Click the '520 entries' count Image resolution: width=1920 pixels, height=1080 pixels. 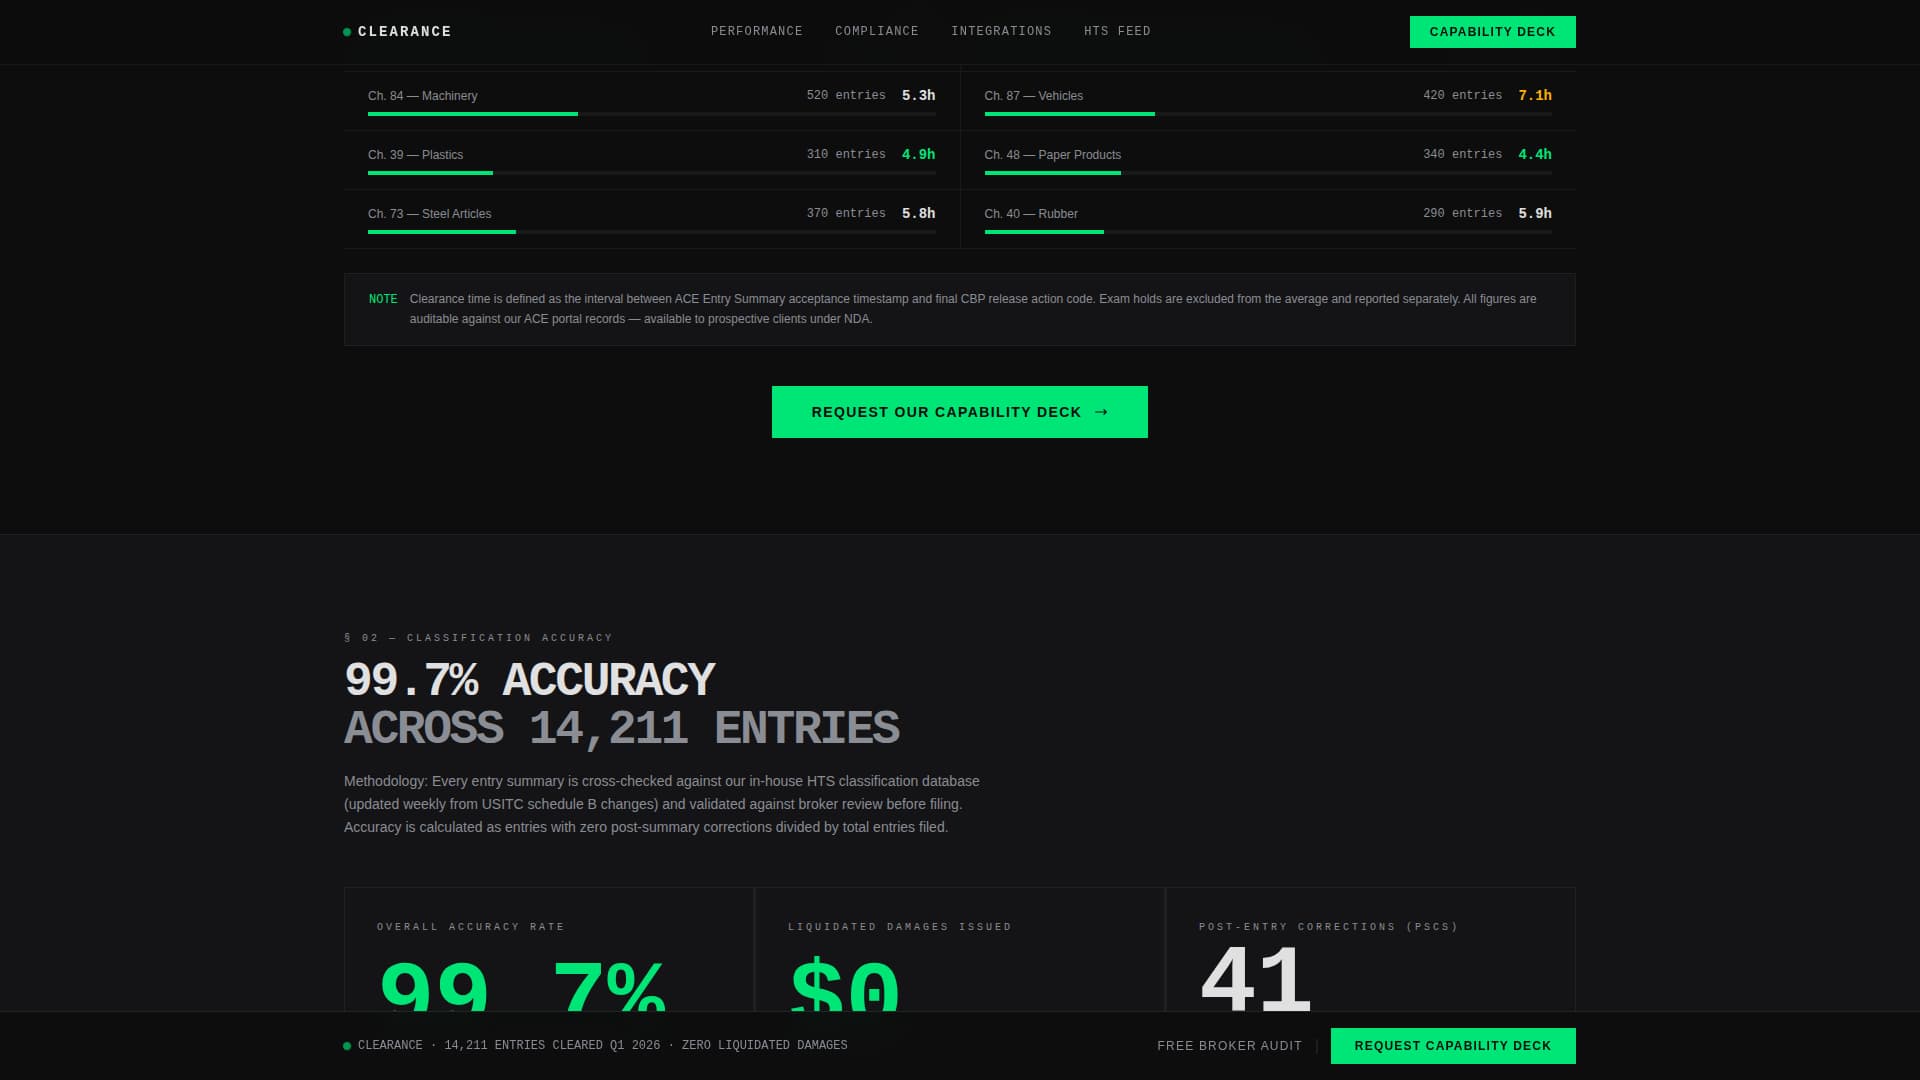tap(846, 96)
